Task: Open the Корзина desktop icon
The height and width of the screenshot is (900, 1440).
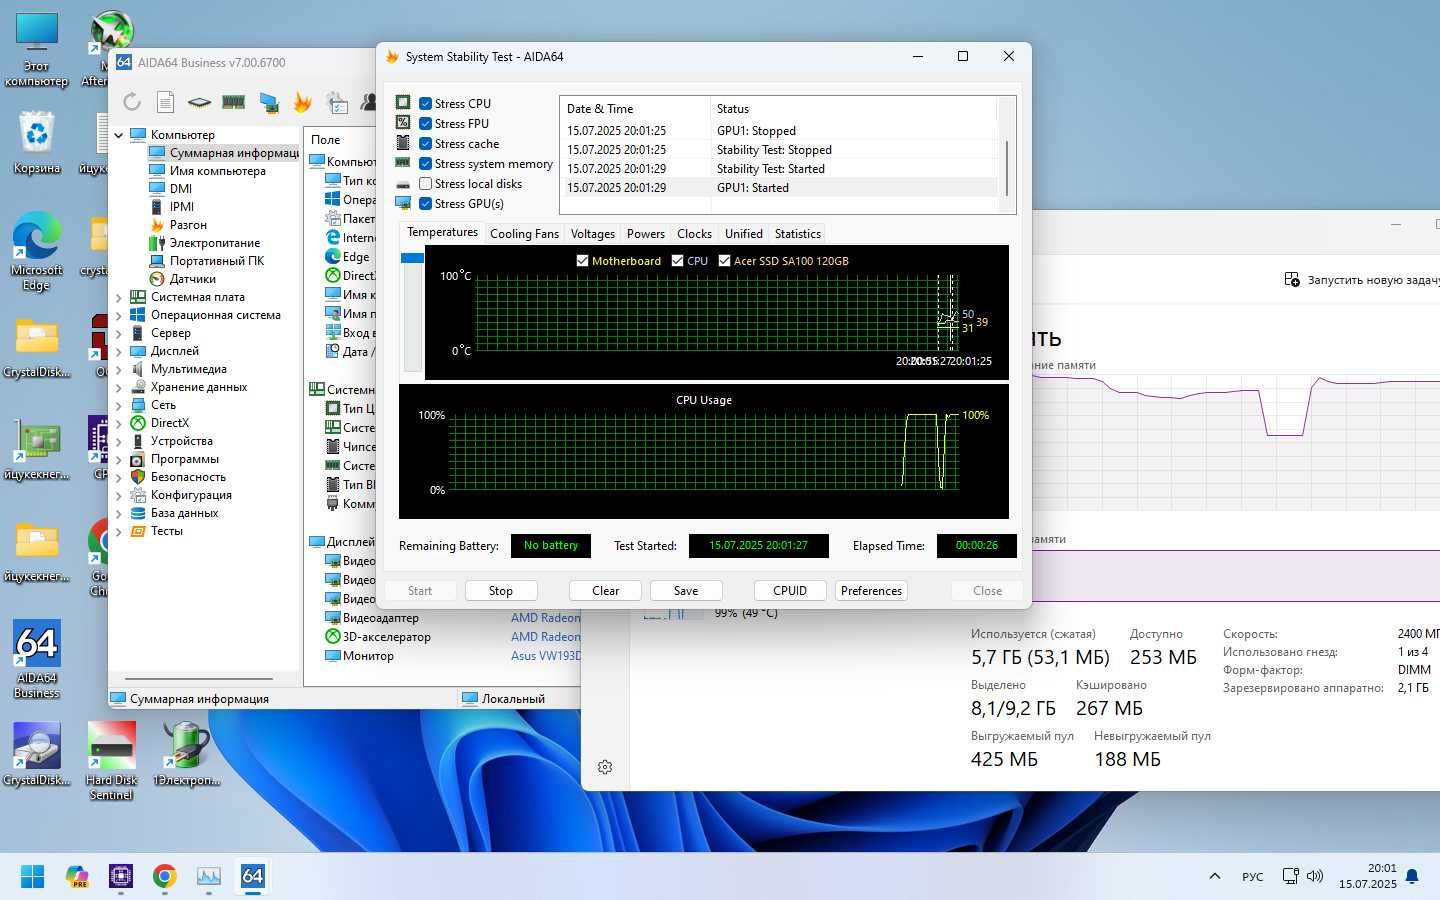Action: [37, 142]
